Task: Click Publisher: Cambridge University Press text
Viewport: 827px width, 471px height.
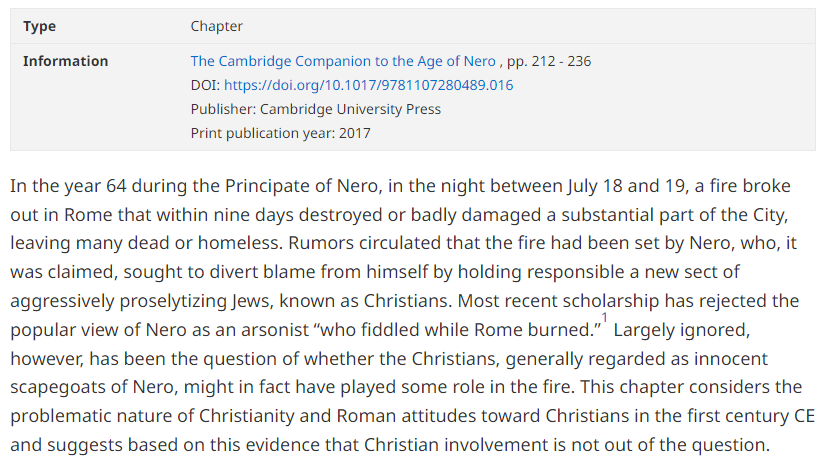Action: (315, 109)
